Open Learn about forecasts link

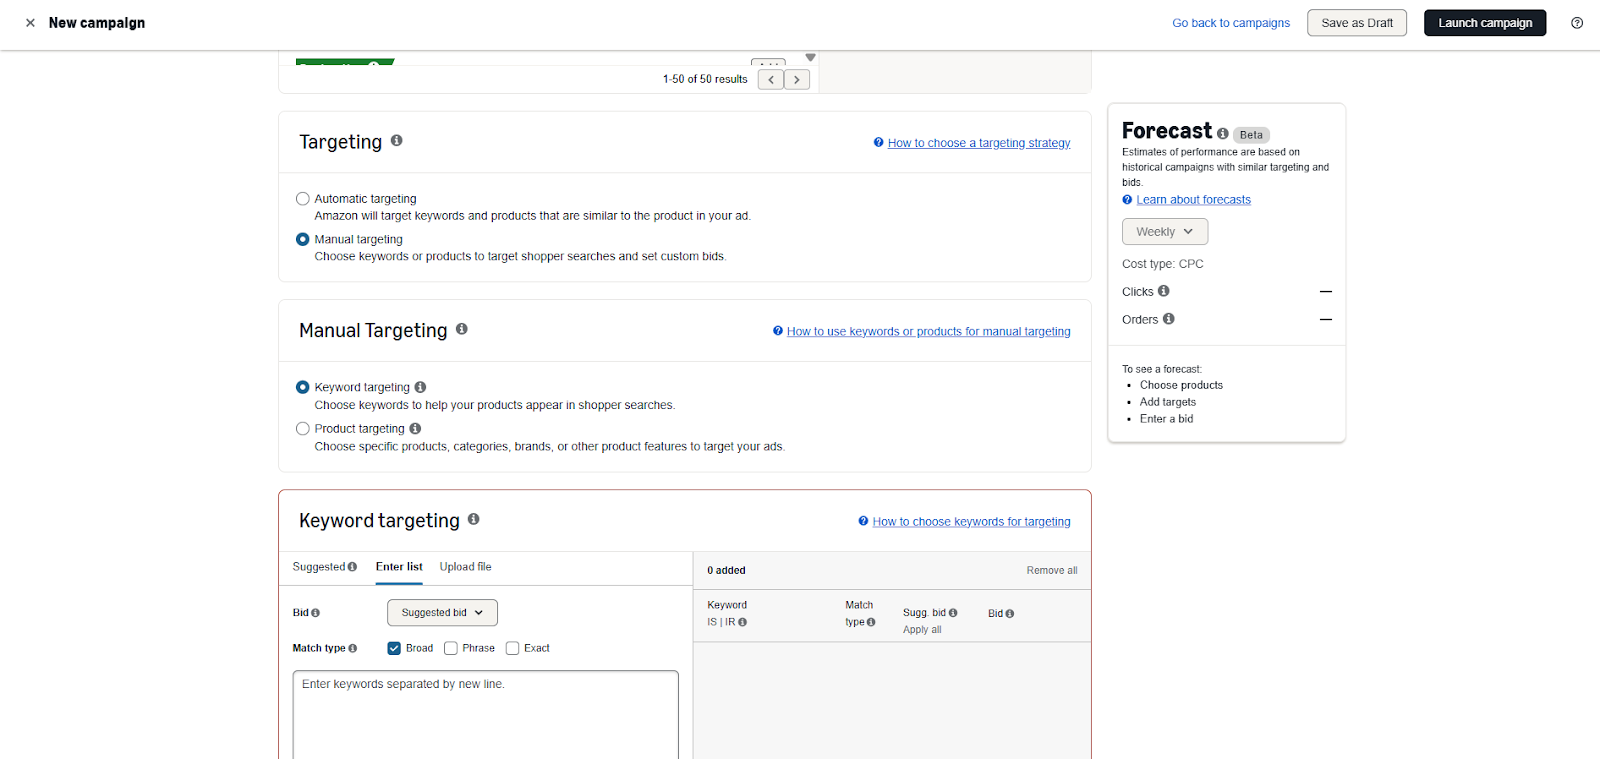click(1194, 200)
